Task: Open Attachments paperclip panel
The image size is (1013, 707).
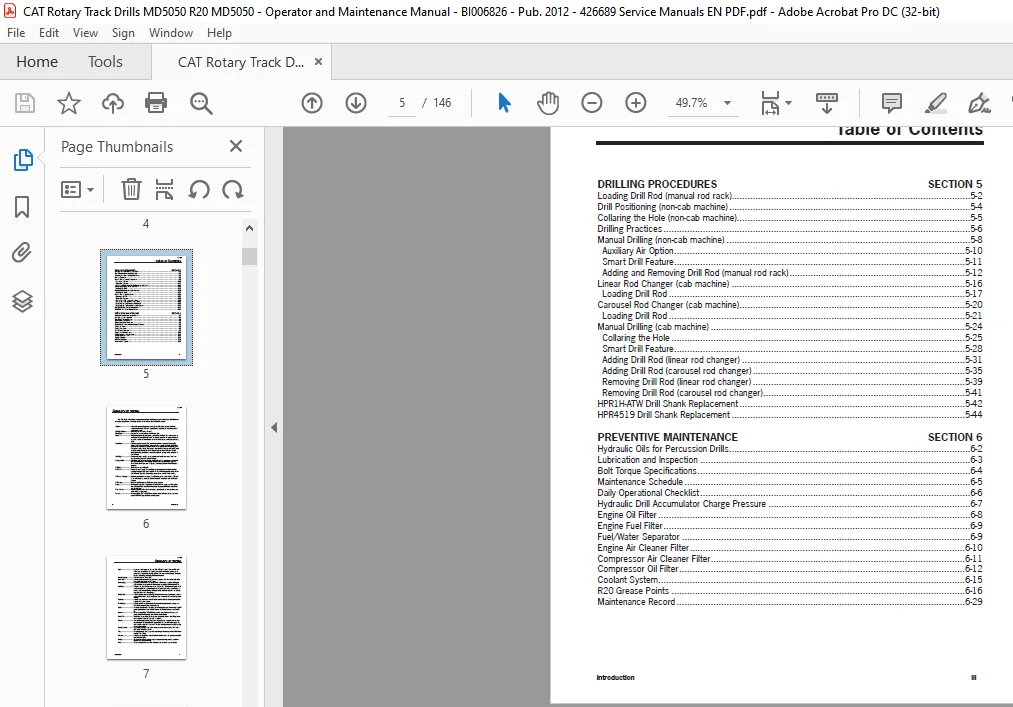Action: pyautogui.click(x=22, y=253)
